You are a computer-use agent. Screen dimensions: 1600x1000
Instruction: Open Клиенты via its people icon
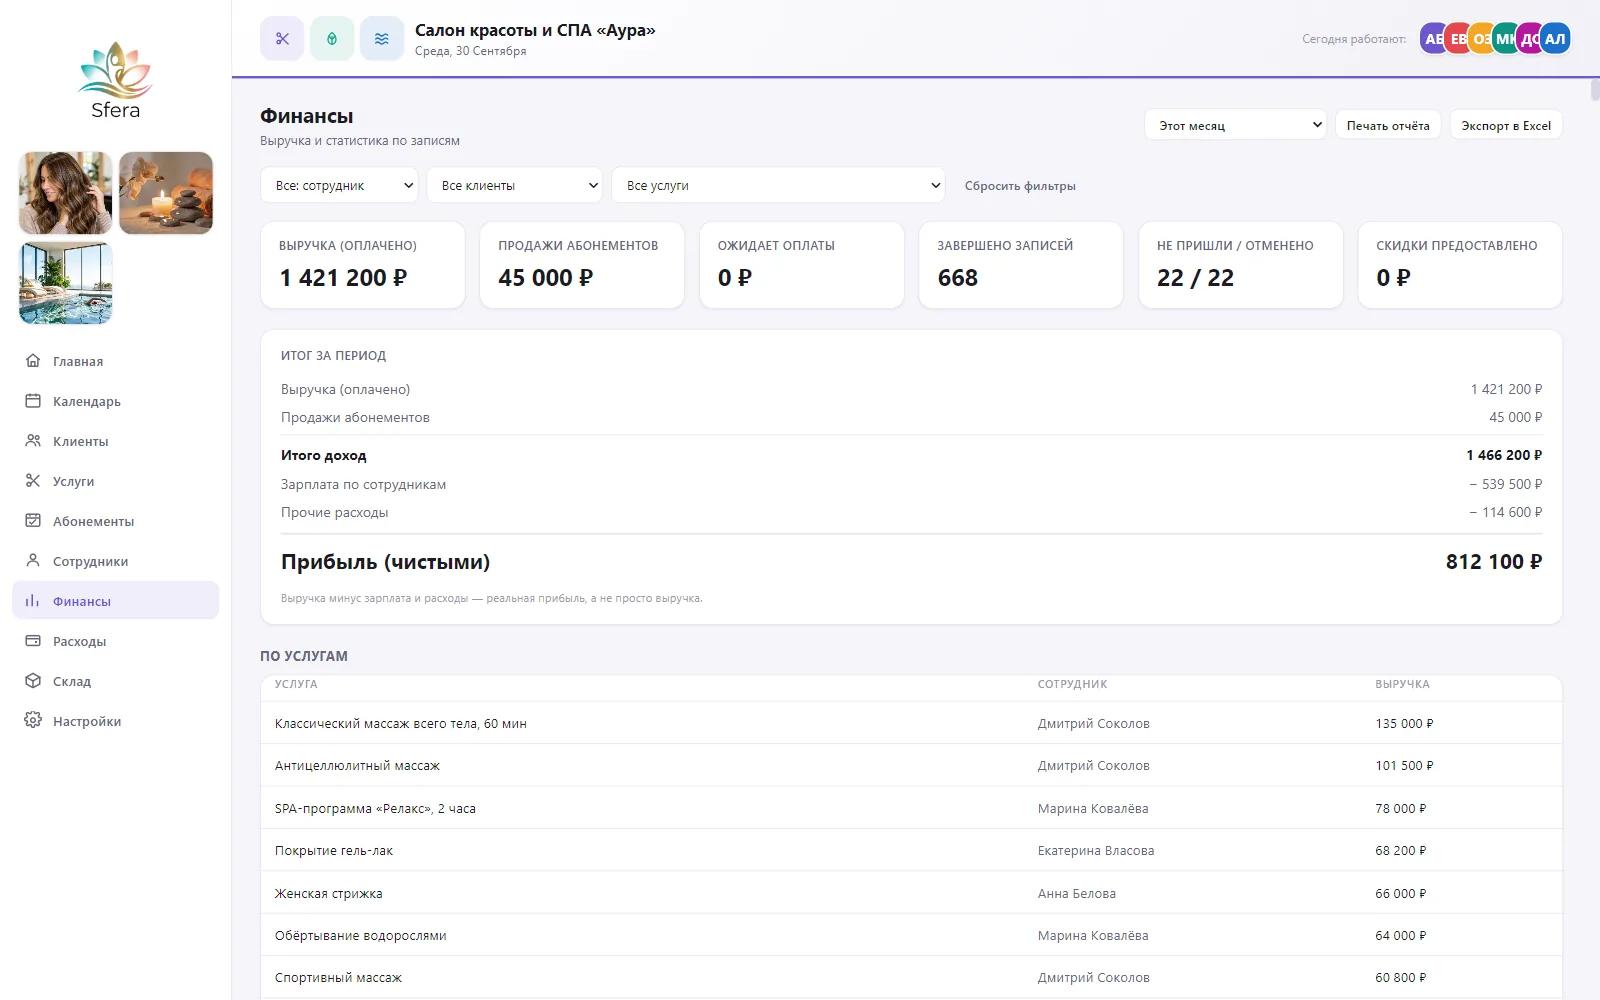tap(33, 441)
